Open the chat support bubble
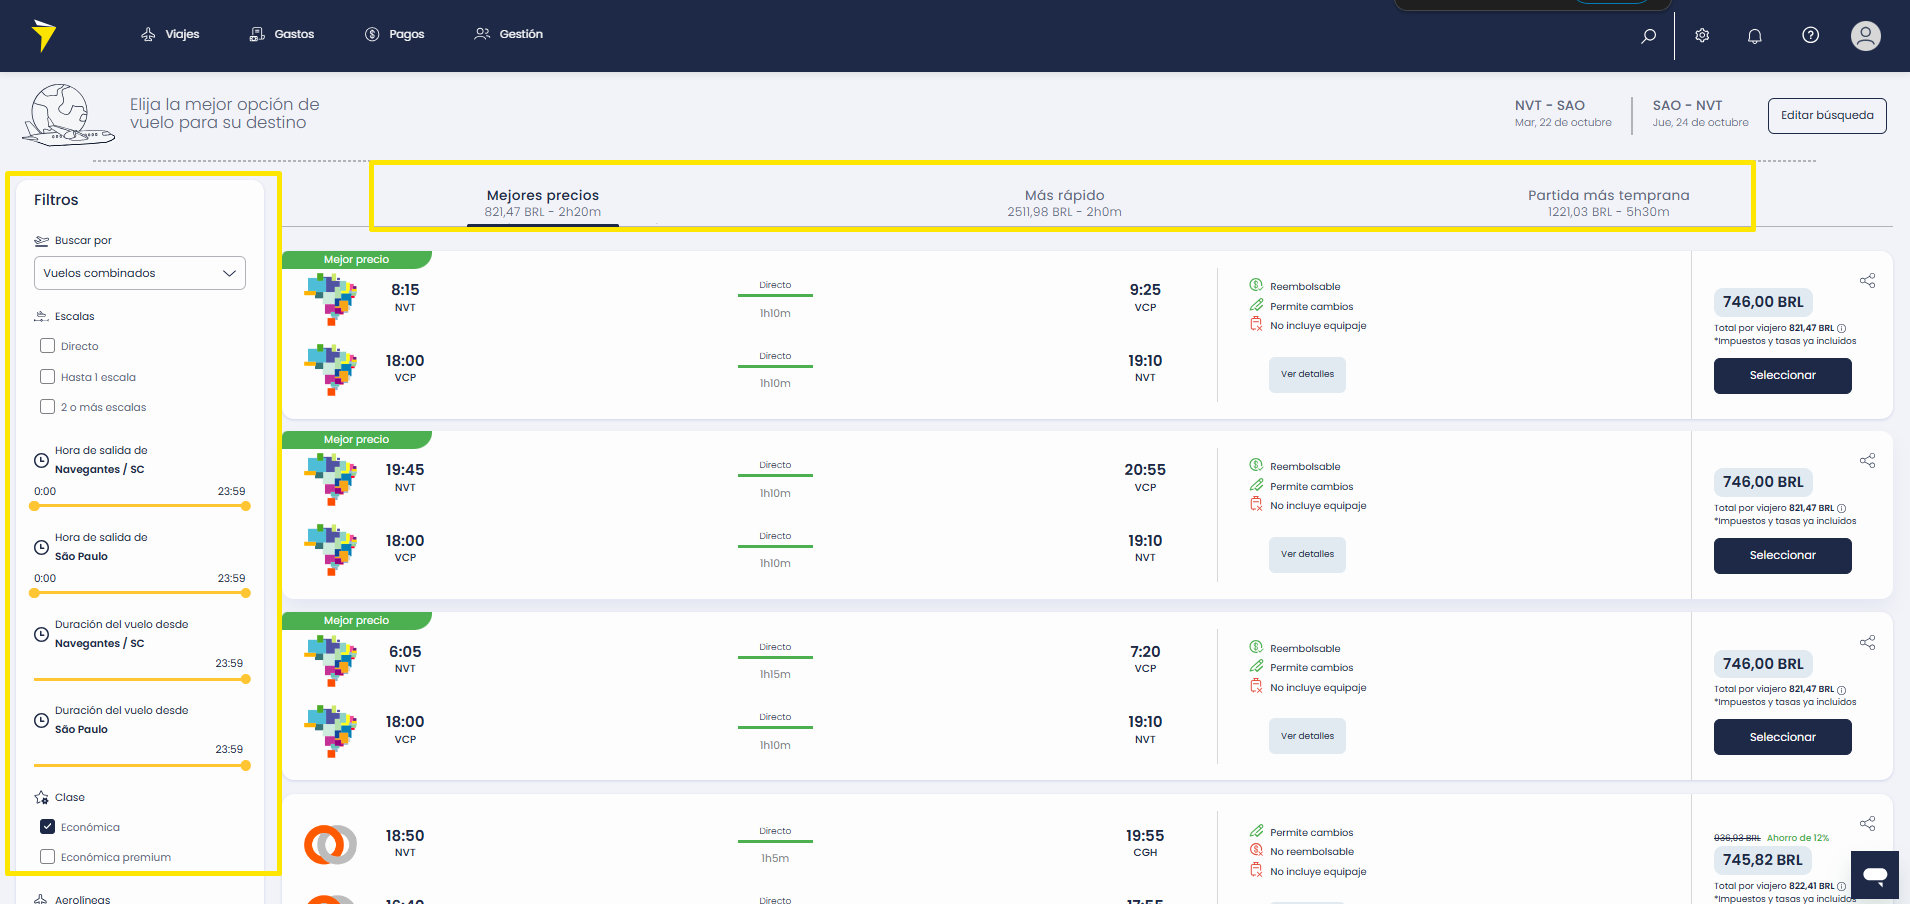The image size is (1910, 904). [x=1875, y=875]
